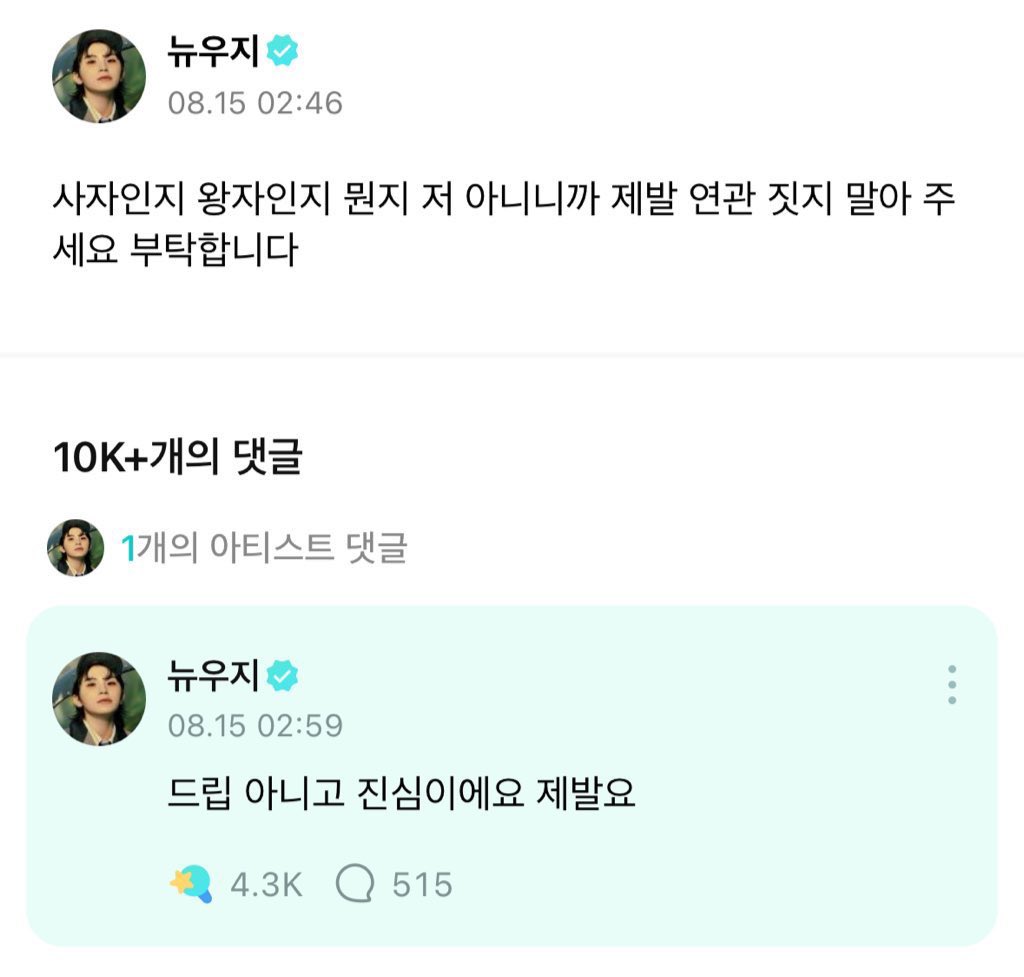Tap the post timestamp 08.15 02:46
1024x977 pixels.
(x=255, y=102)
